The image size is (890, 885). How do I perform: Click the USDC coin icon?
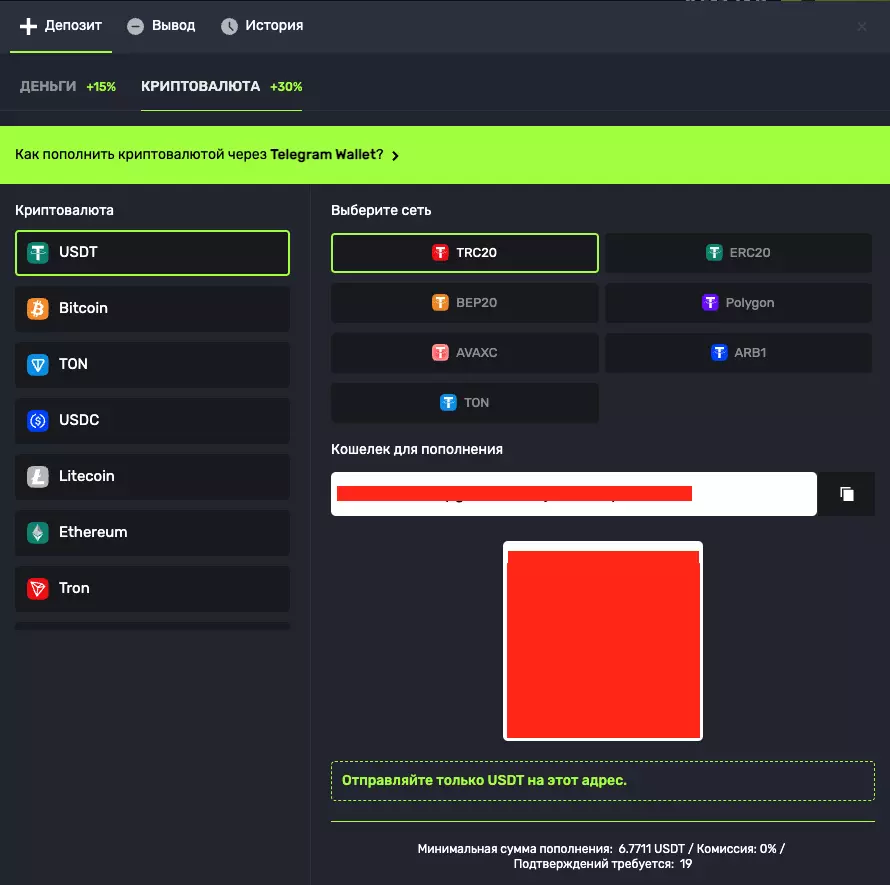(37, 421)
